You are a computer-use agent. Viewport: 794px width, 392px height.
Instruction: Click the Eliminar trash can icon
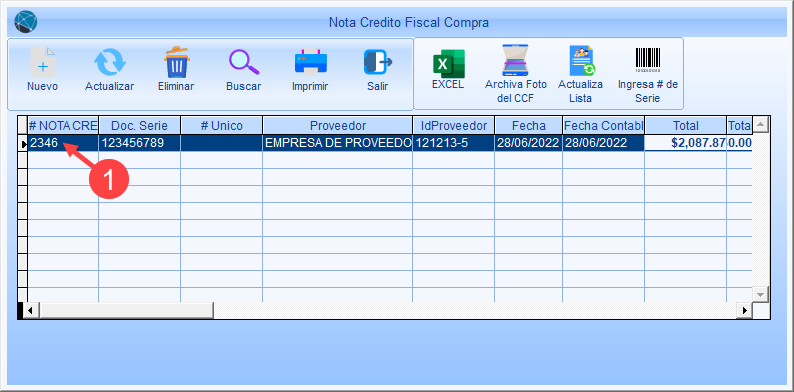176,62
